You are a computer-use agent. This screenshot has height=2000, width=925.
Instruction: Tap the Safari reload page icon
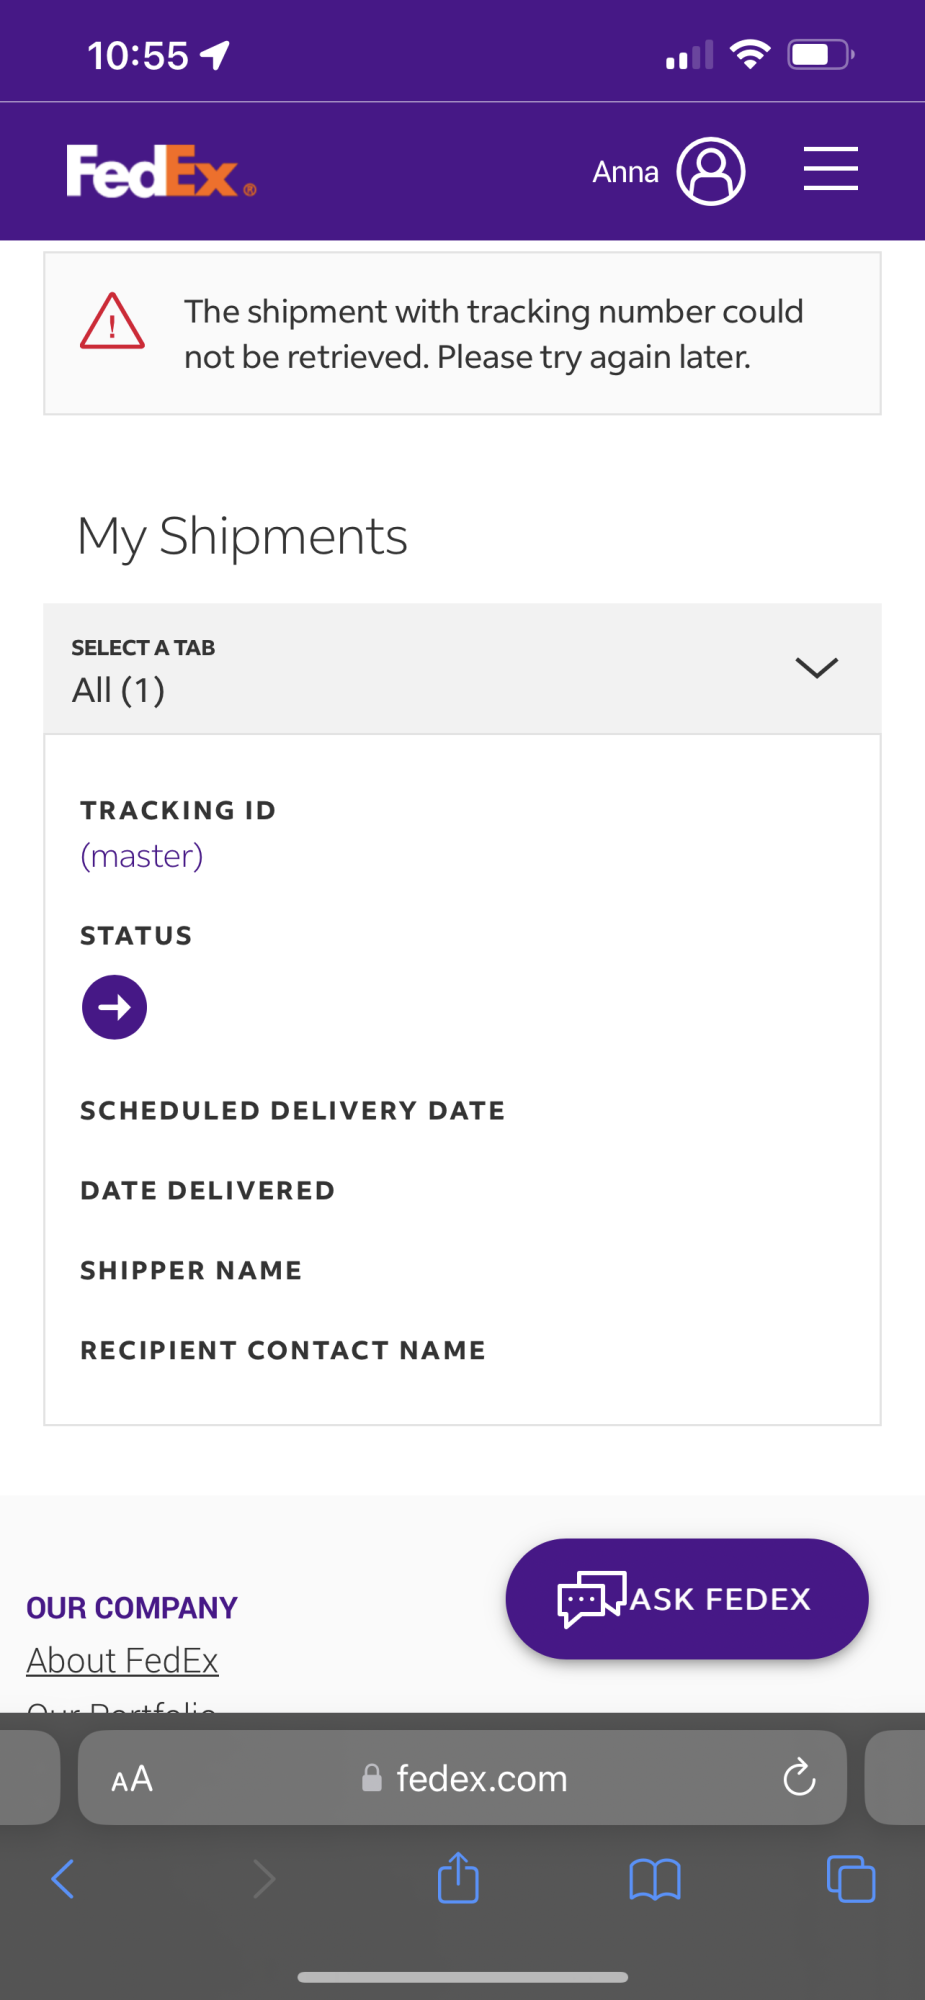(x=799, y=1778)
